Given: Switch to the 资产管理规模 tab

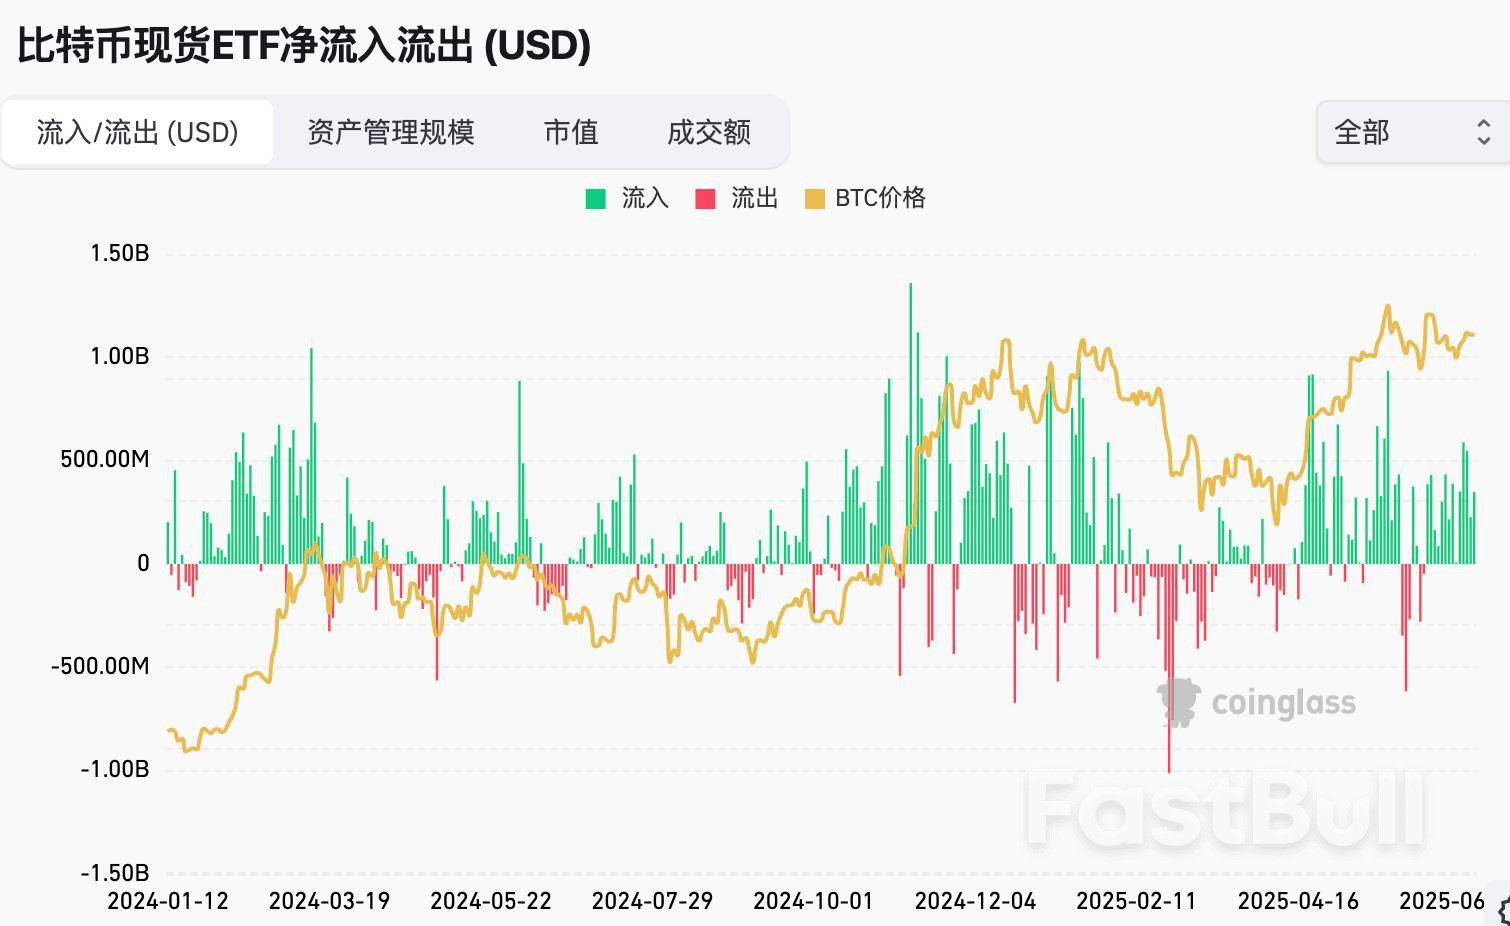Looking at the screenshot, I should (x=390, y=132).
